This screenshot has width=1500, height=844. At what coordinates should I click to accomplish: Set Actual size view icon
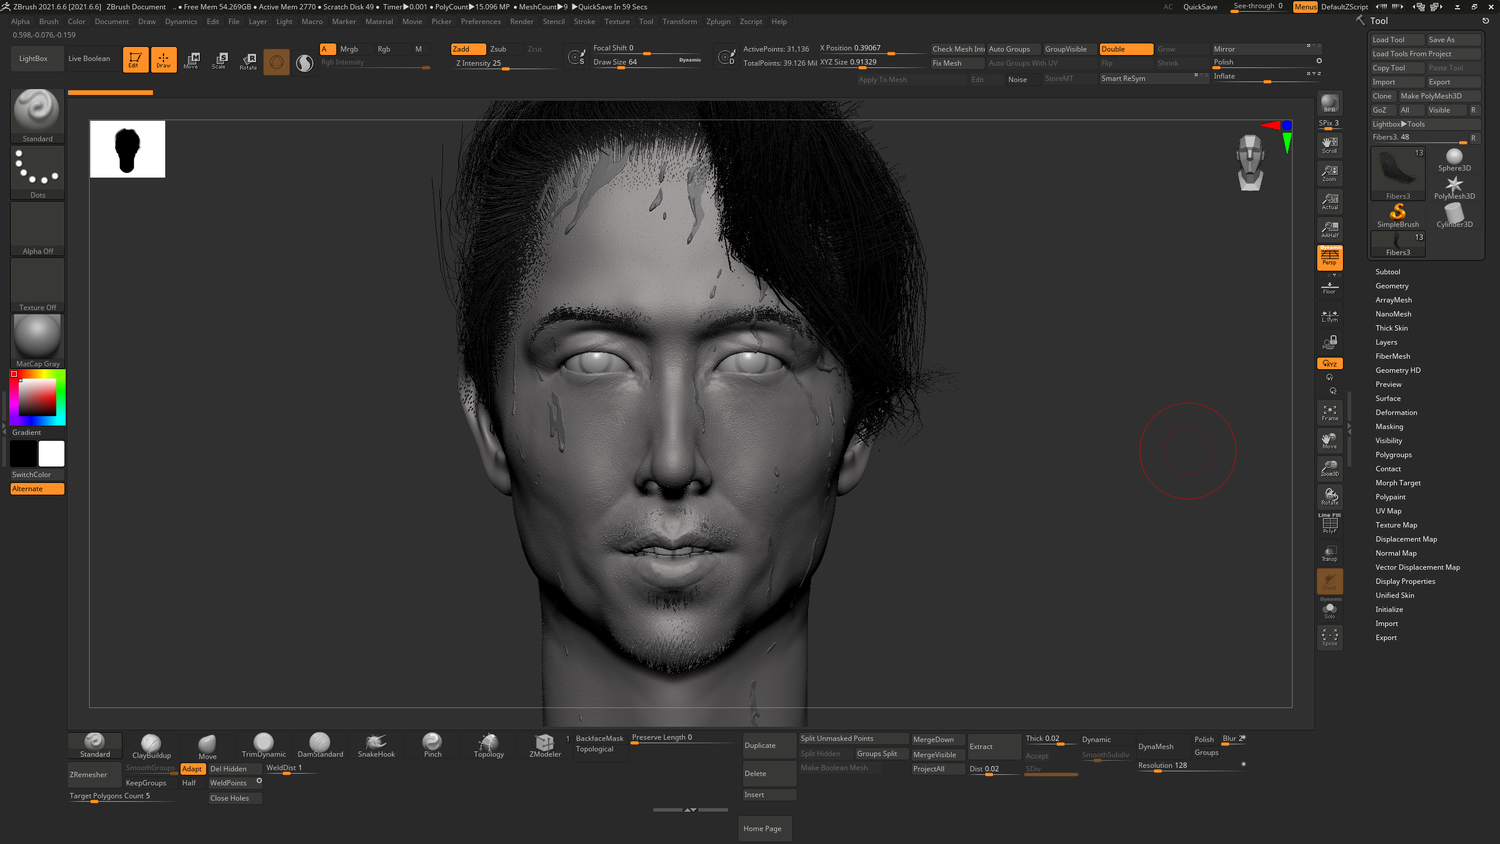coord(1330,202)
